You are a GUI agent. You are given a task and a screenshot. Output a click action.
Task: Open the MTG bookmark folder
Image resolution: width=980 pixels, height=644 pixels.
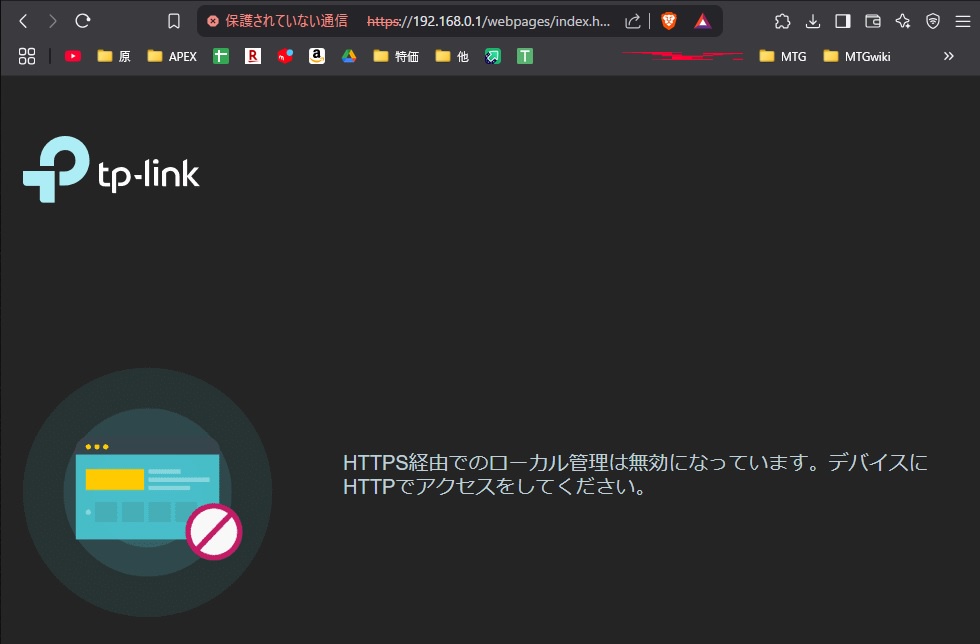click(x=782, y=56)
